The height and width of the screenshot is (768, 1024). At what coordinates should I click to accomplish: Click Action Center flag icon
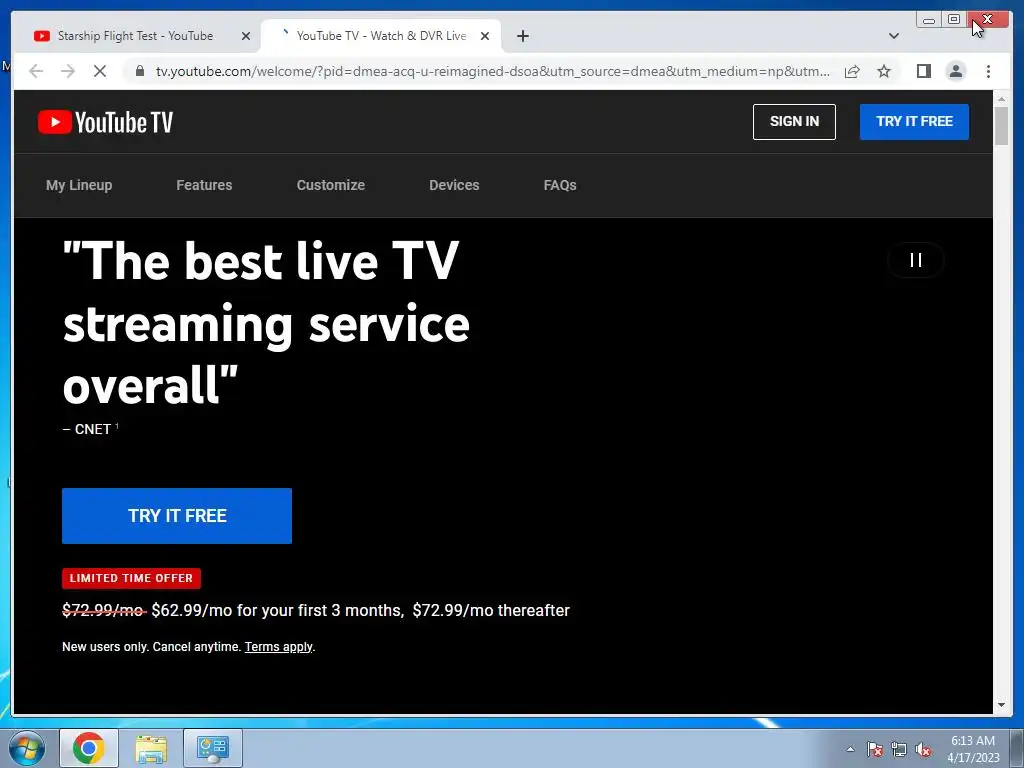(x=875, y=749)
